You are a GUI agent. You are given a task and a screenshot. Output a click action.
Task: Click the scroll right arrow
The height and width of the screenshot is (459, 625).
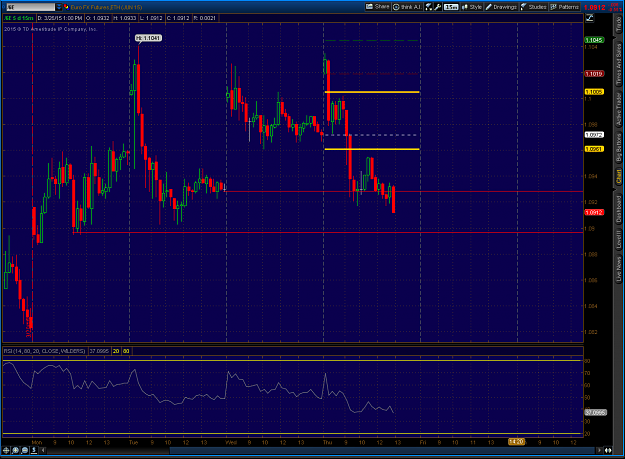tap(599, 450)
